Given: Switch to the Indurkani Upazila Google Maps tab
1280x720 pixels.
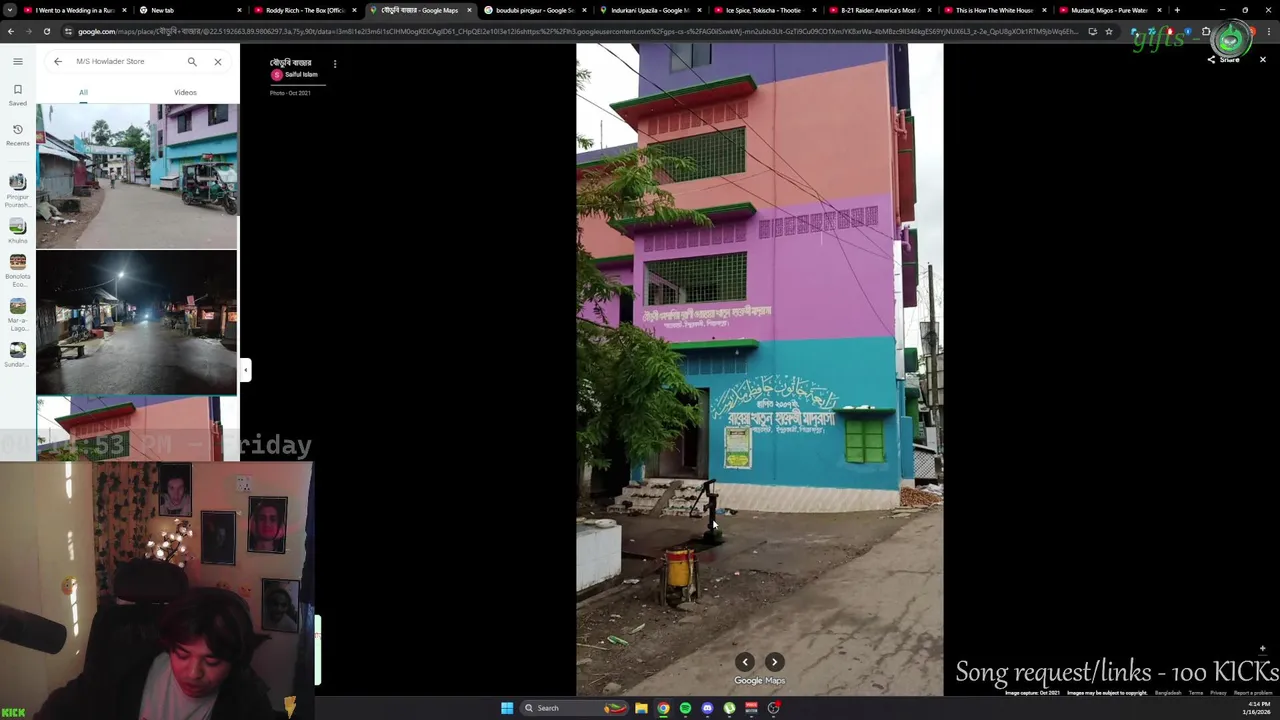Looking at the screenshot, I should tap(650, 10).
